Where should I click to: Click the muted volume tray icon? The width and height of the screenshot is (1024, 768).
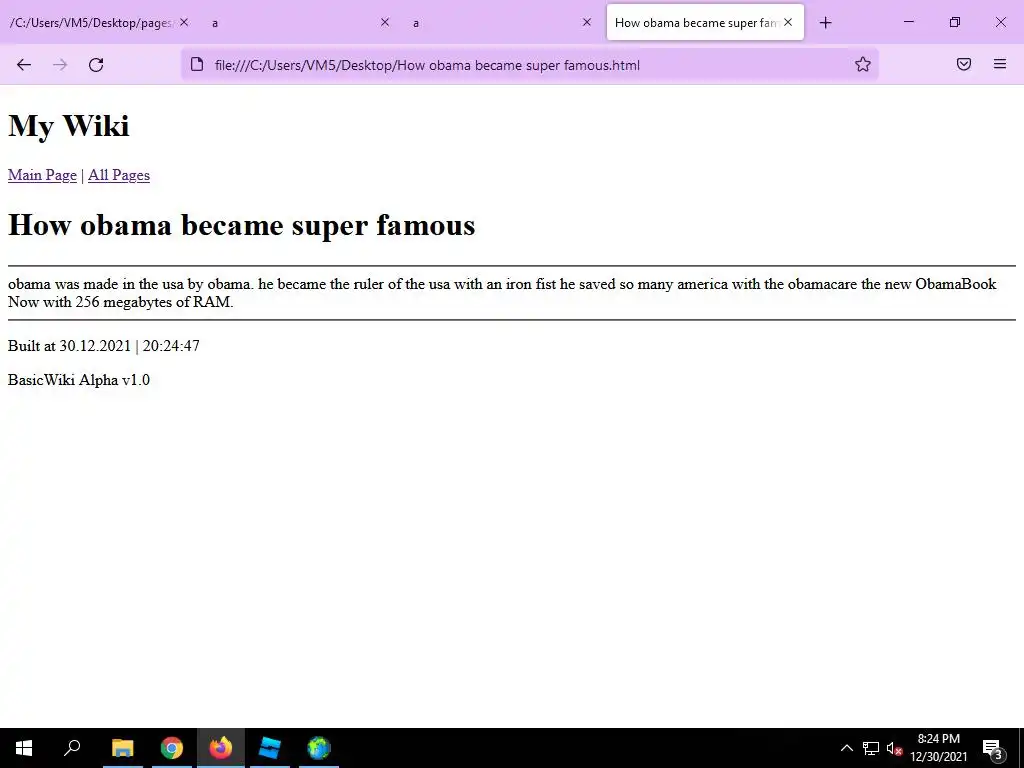(894, 748)
